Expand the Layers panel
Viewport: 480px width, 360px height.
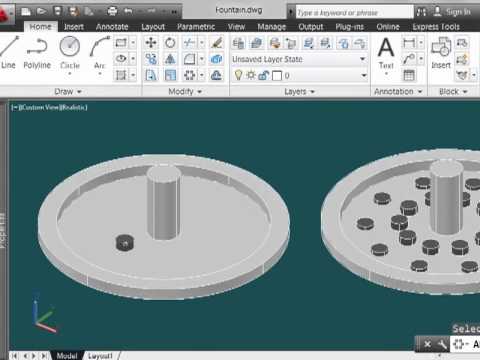click(299, 91)
